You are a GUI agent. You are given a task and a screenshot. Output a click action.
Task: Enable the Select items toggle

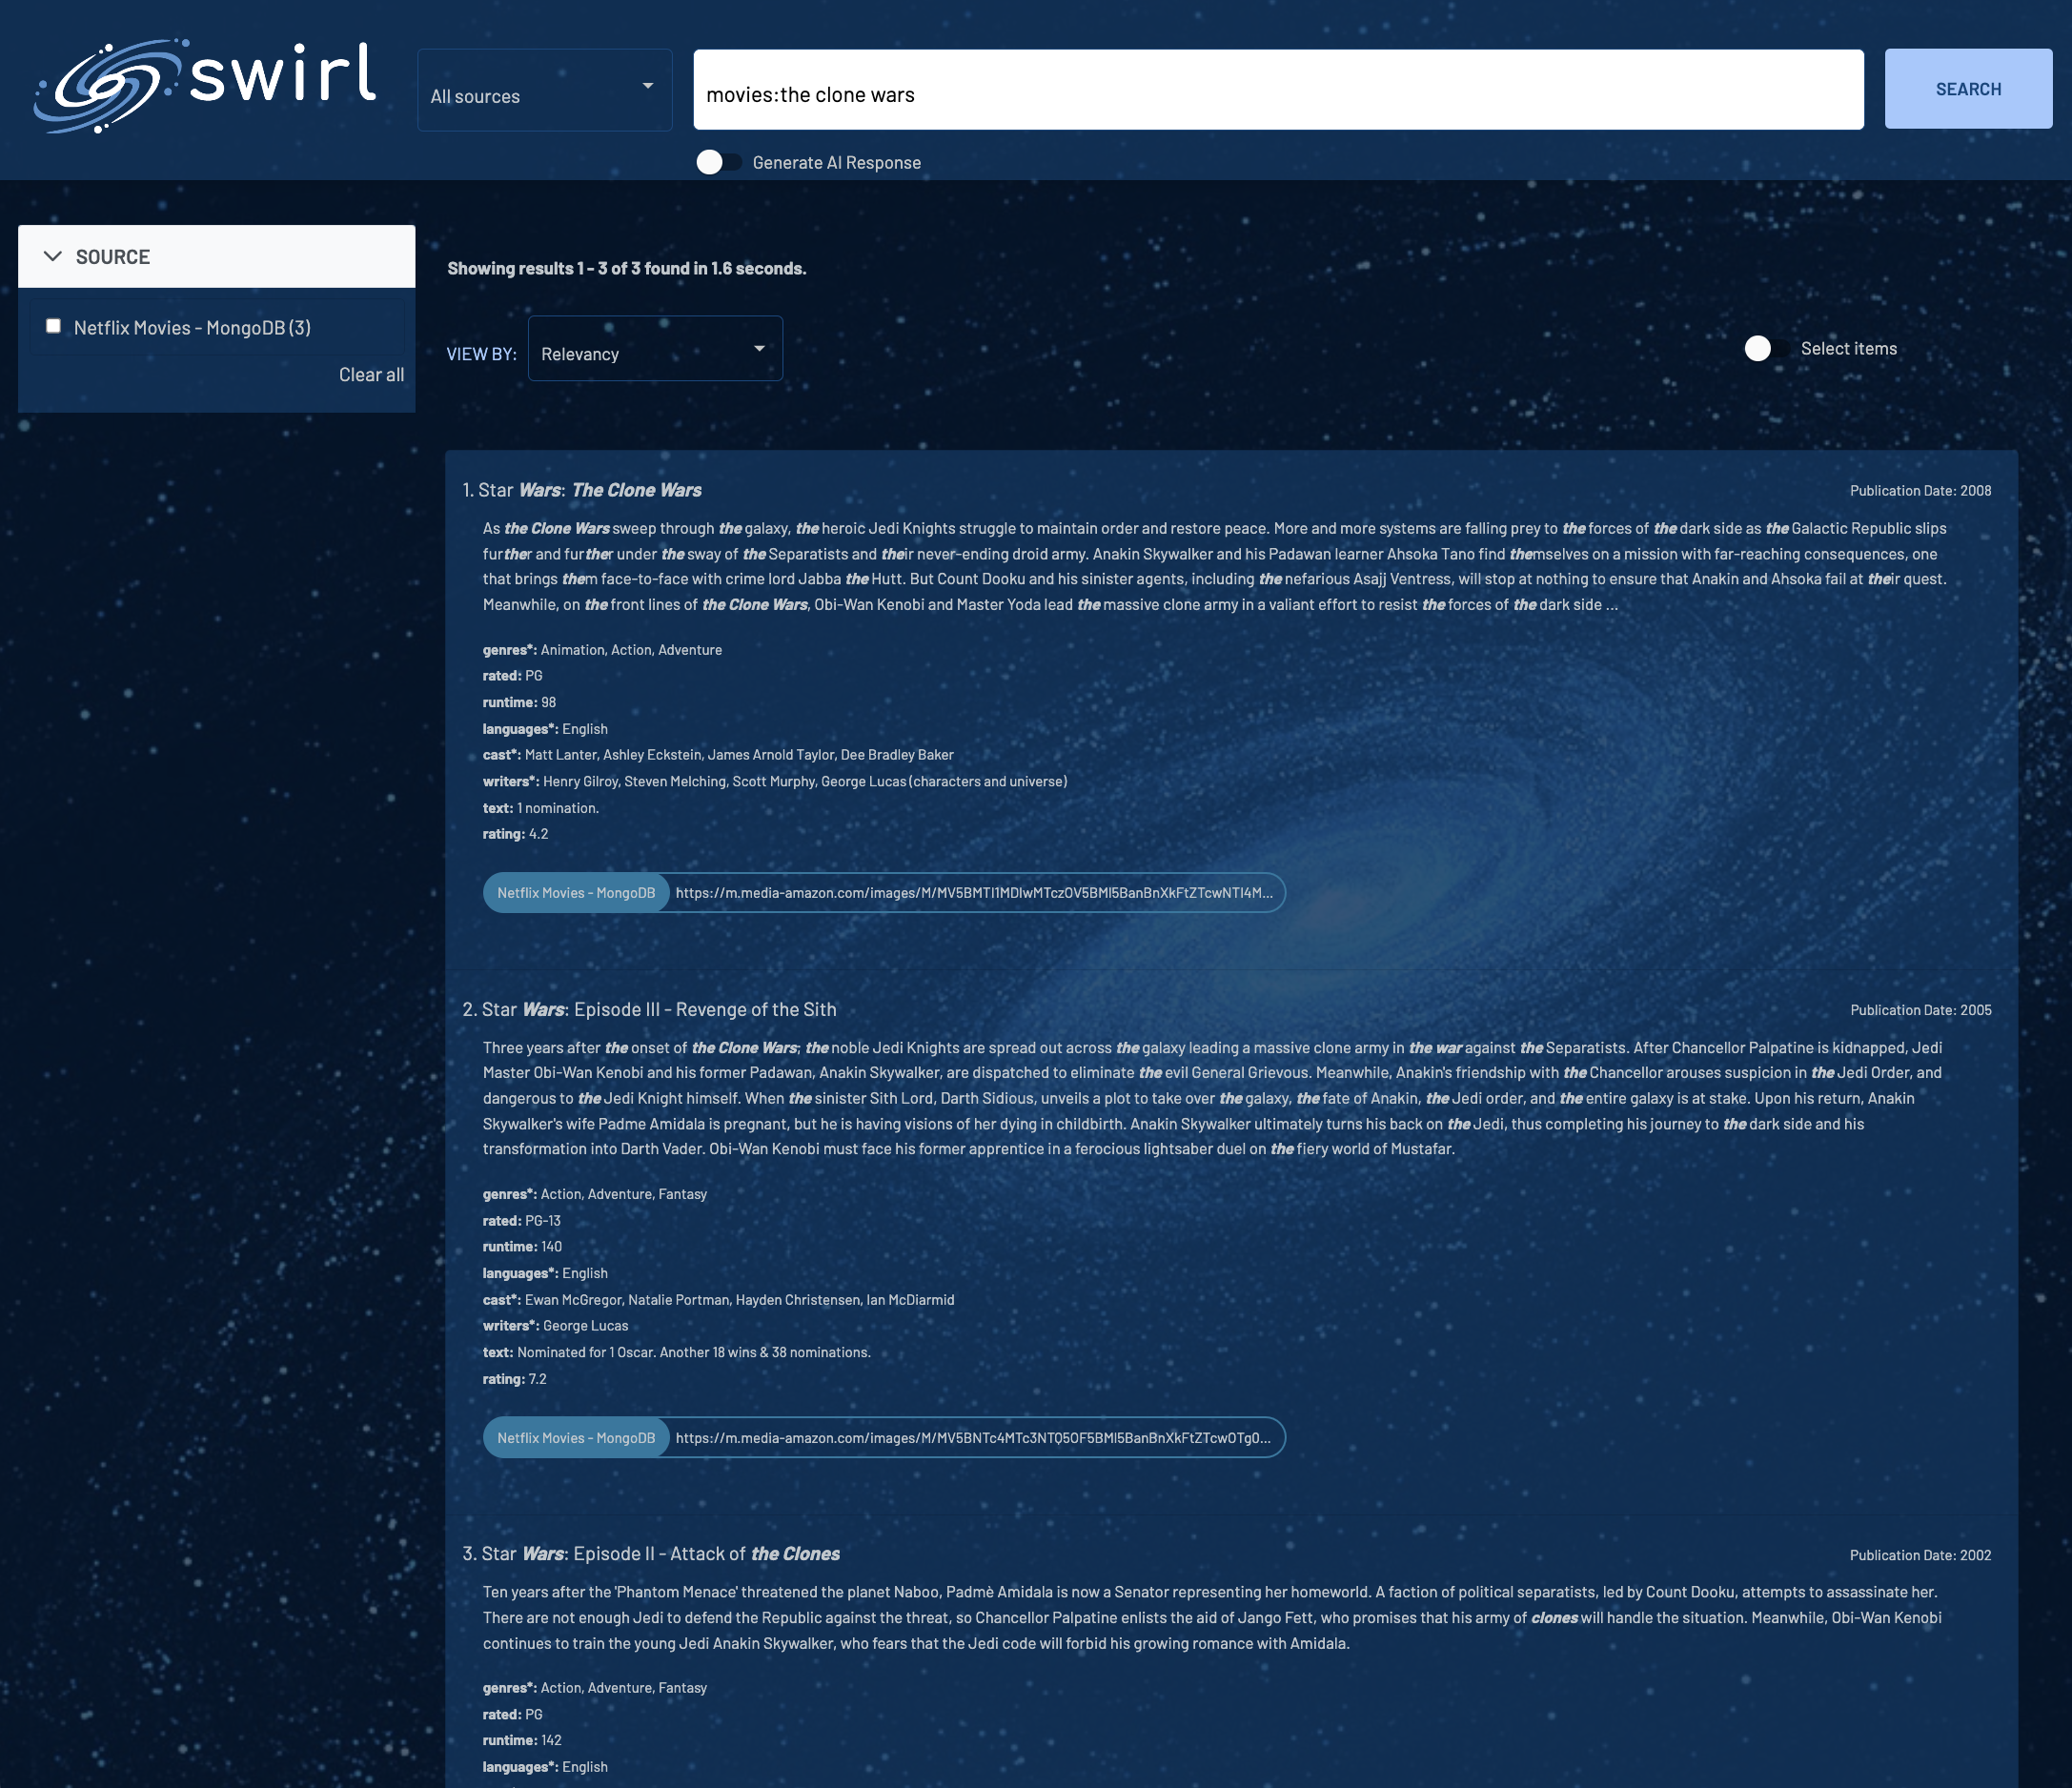pyautogui.click(x=1766, y=348)
